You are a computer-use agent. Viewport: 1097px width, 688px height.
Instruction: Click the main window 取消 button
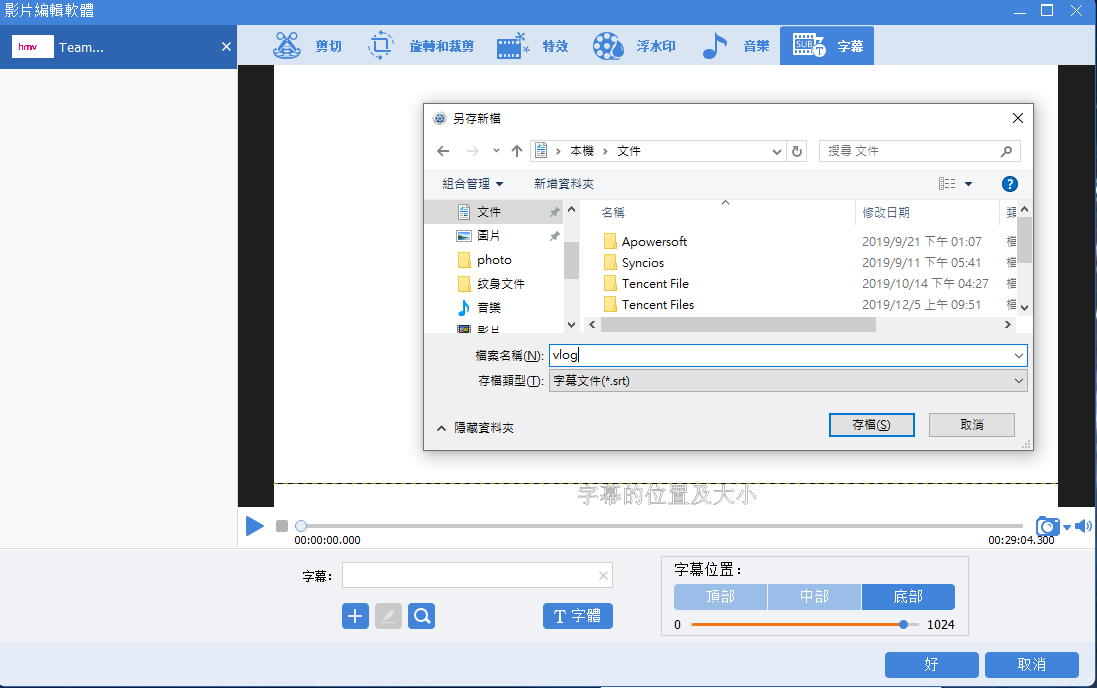1031,664
